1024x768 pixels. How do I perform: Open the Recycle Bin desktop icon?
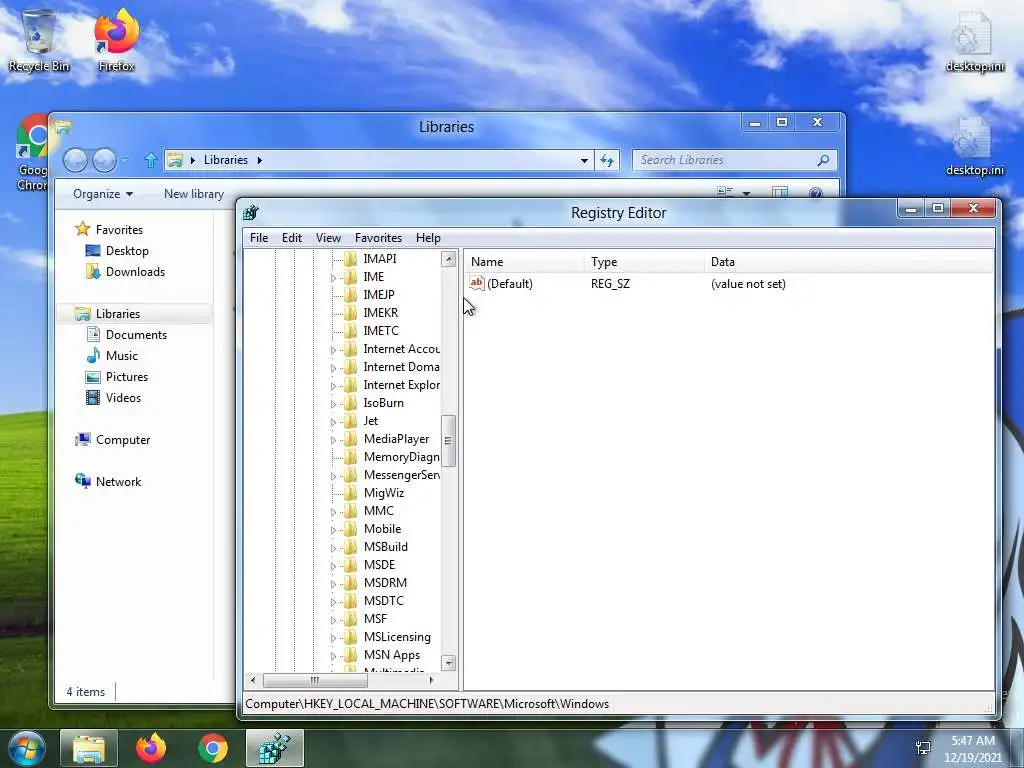pyautogui.click(x=39, y=39)
